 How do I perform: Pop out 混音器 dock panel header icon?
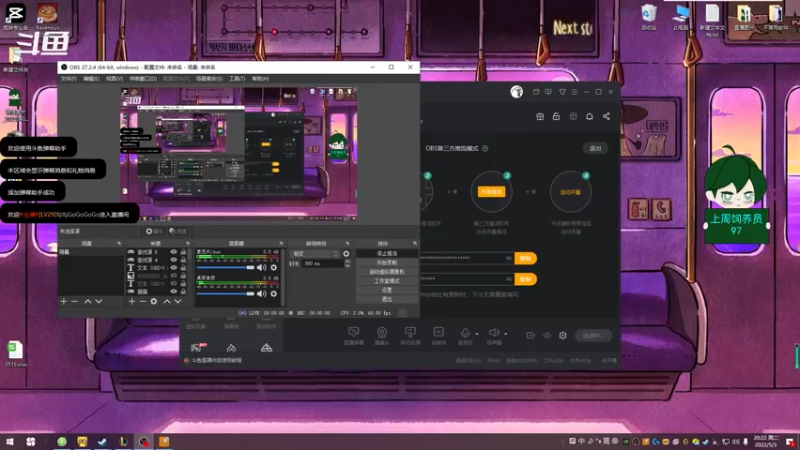(281, 243)
